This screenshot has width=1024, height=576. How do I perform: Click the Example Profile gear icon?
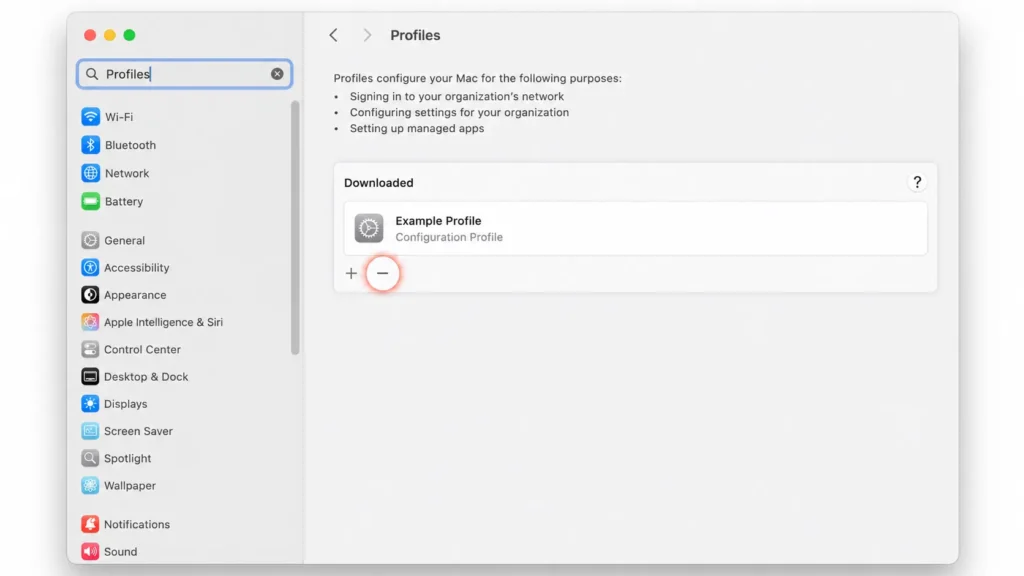[x=369, y=229]
